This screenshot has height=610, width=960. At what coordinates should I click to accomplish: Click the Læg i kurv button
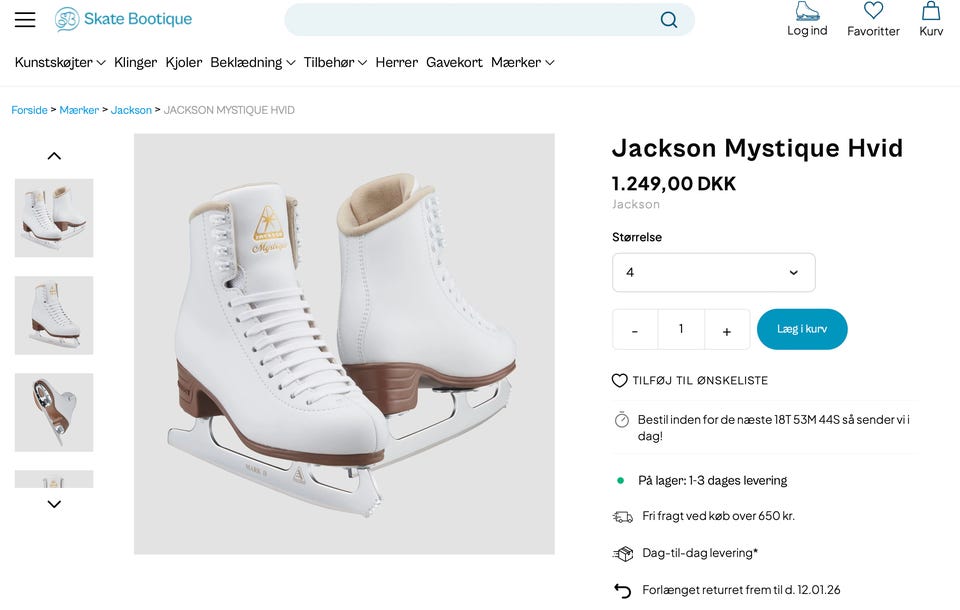pyautogui.click(x=802, y=329)
